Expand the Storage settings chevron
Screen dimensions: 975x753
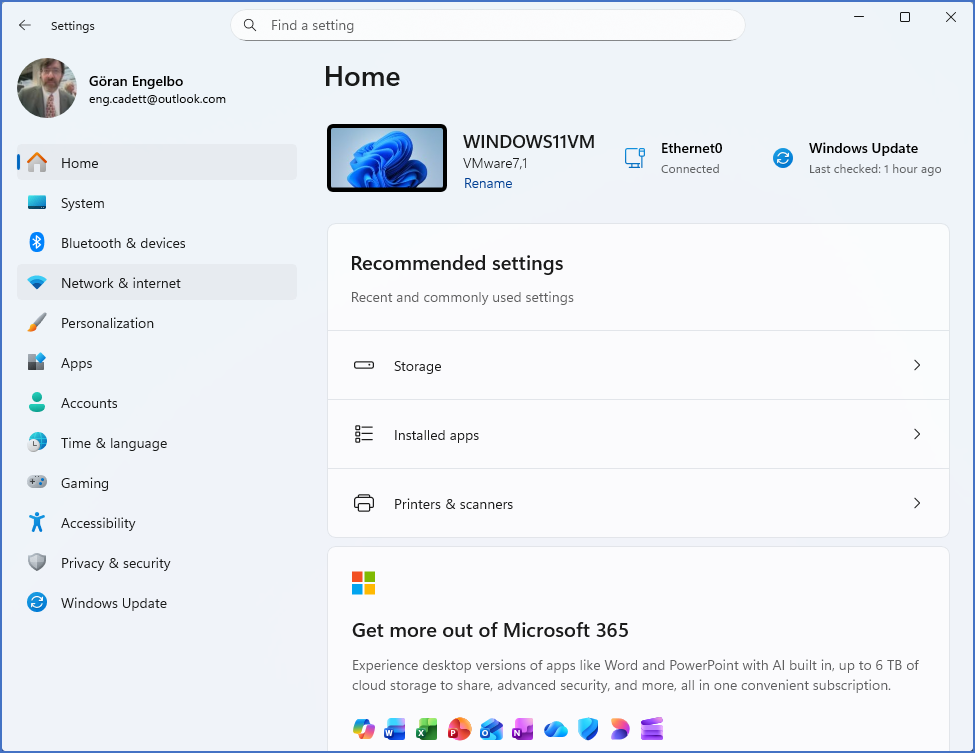[x=916, y=366]
